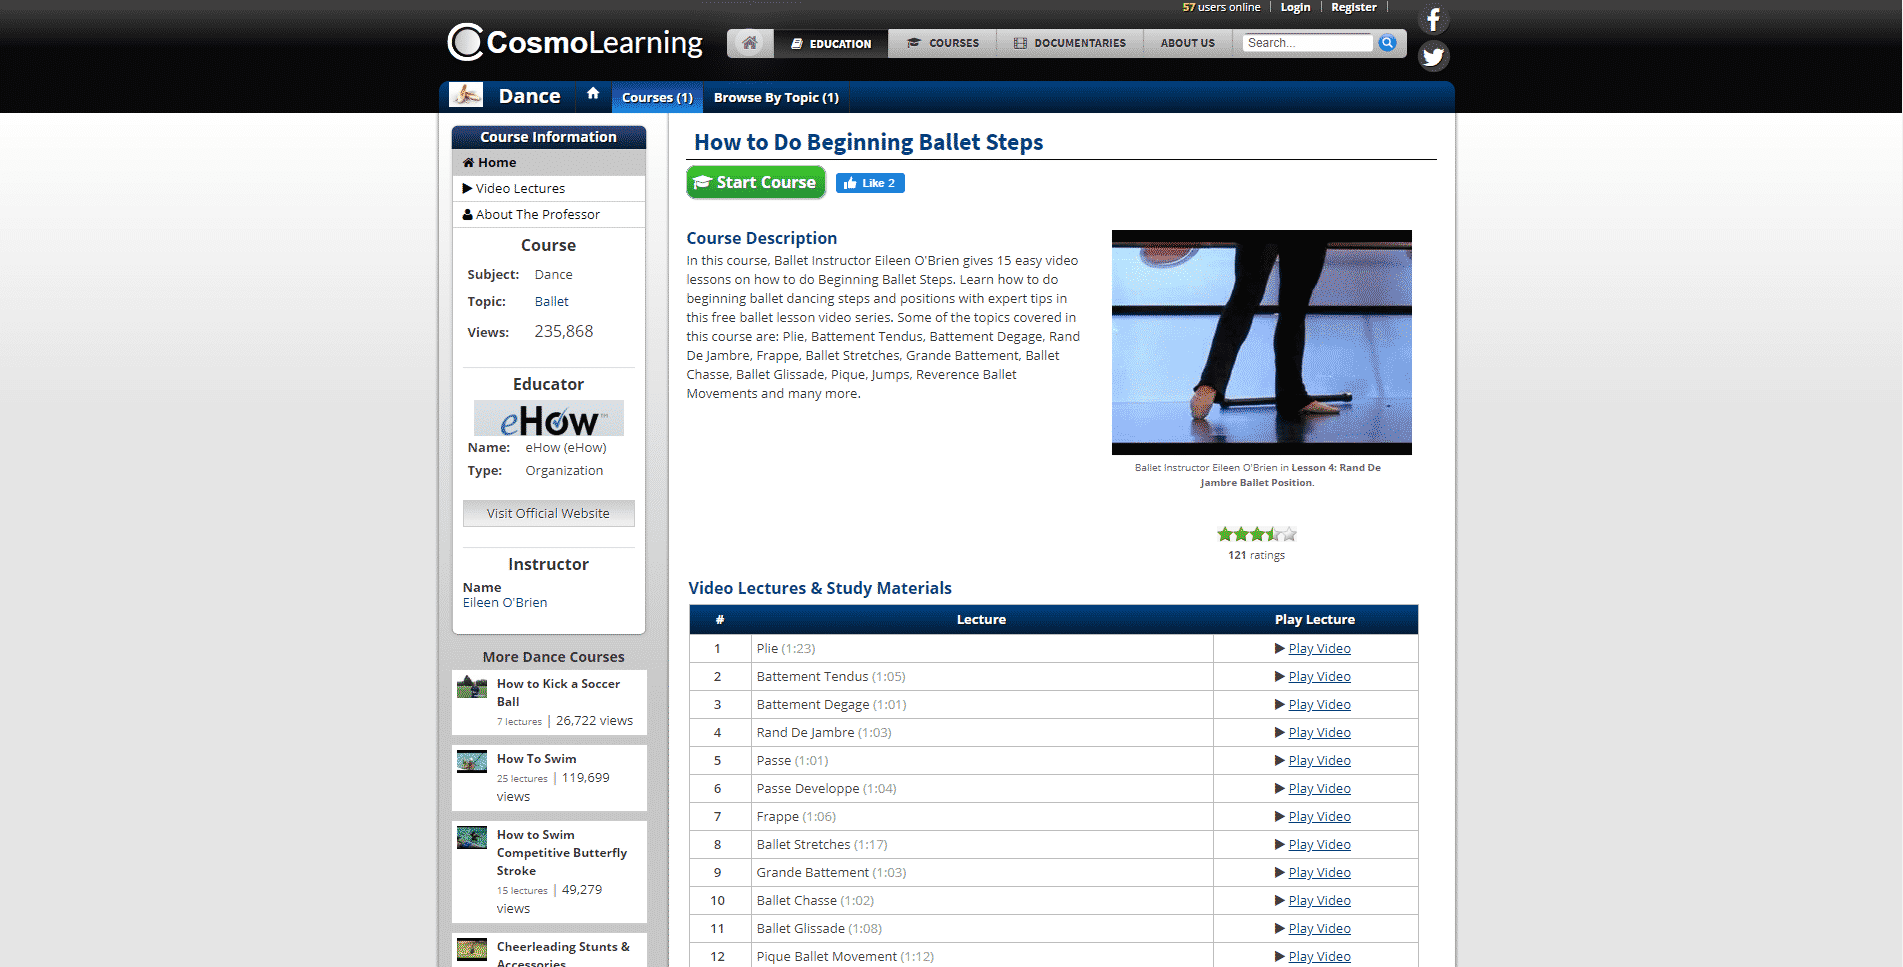
Task: Click the small home icon next to Dance
Action: pyautogui.click(x=593, y=93)
